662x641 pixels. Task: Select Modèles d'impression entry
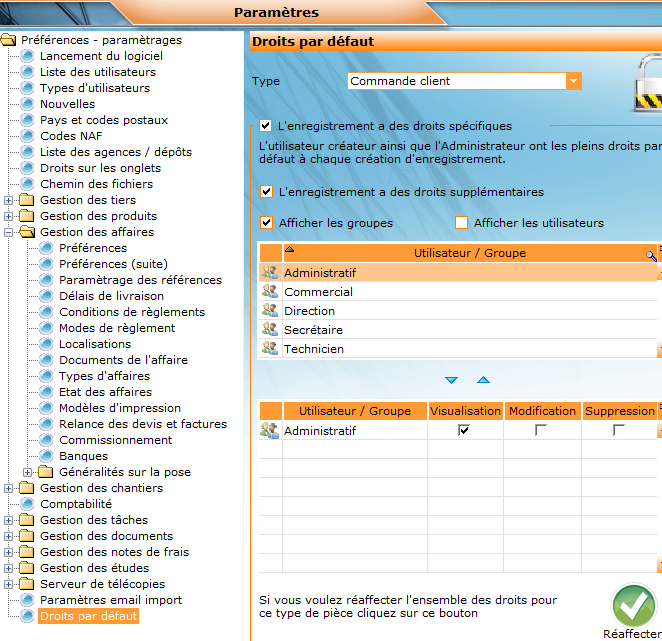(x=120, y=408)
